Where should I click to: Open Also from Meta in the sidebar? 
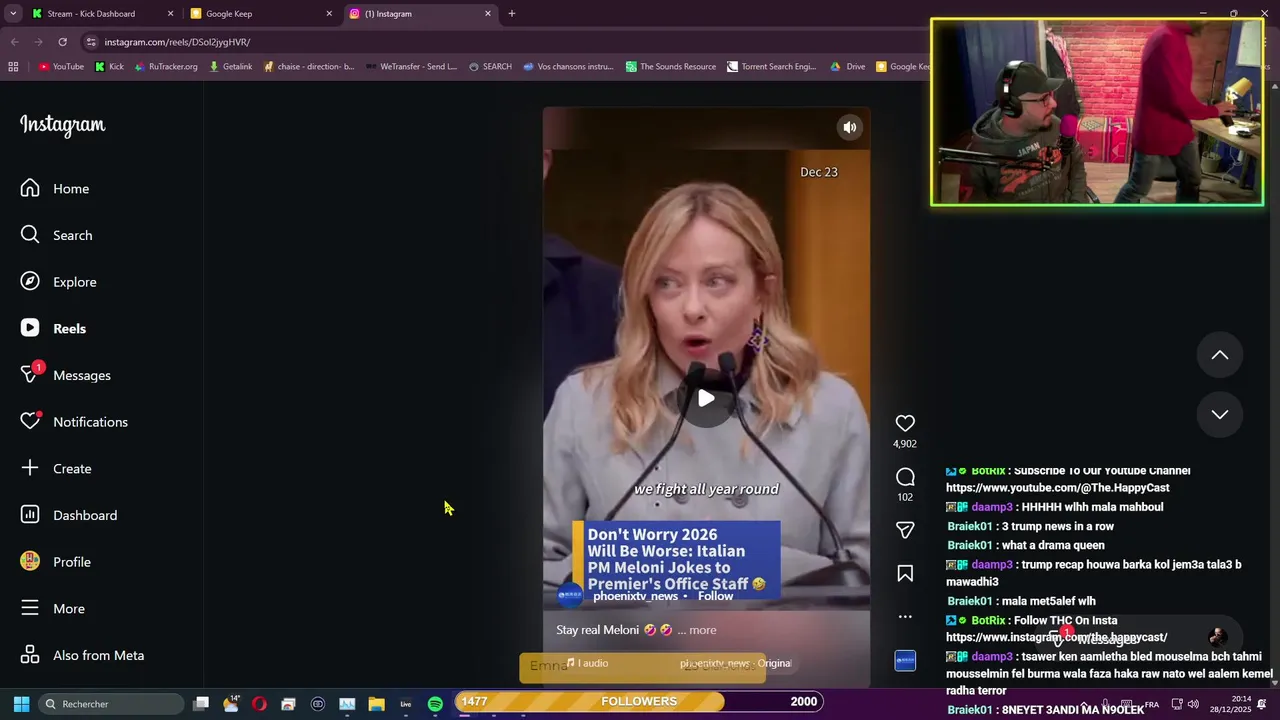point(83,655)
